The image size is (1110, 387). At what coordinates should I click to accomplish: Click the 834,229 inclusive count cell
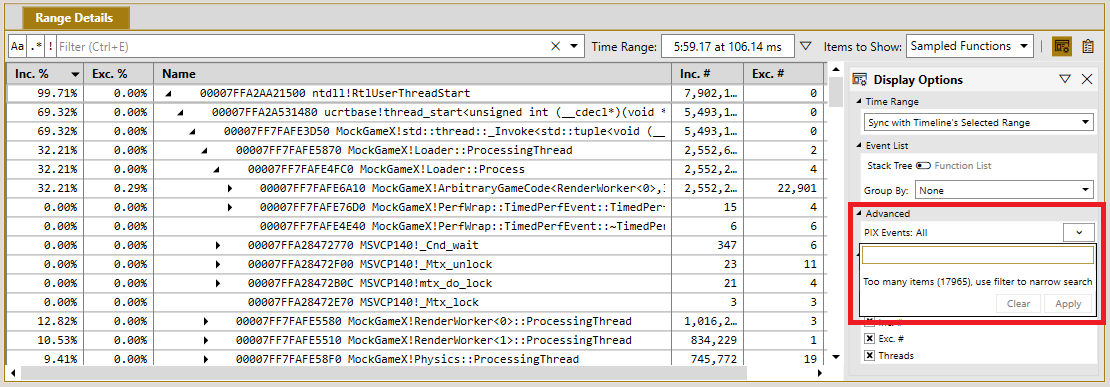tap(707, 340)
